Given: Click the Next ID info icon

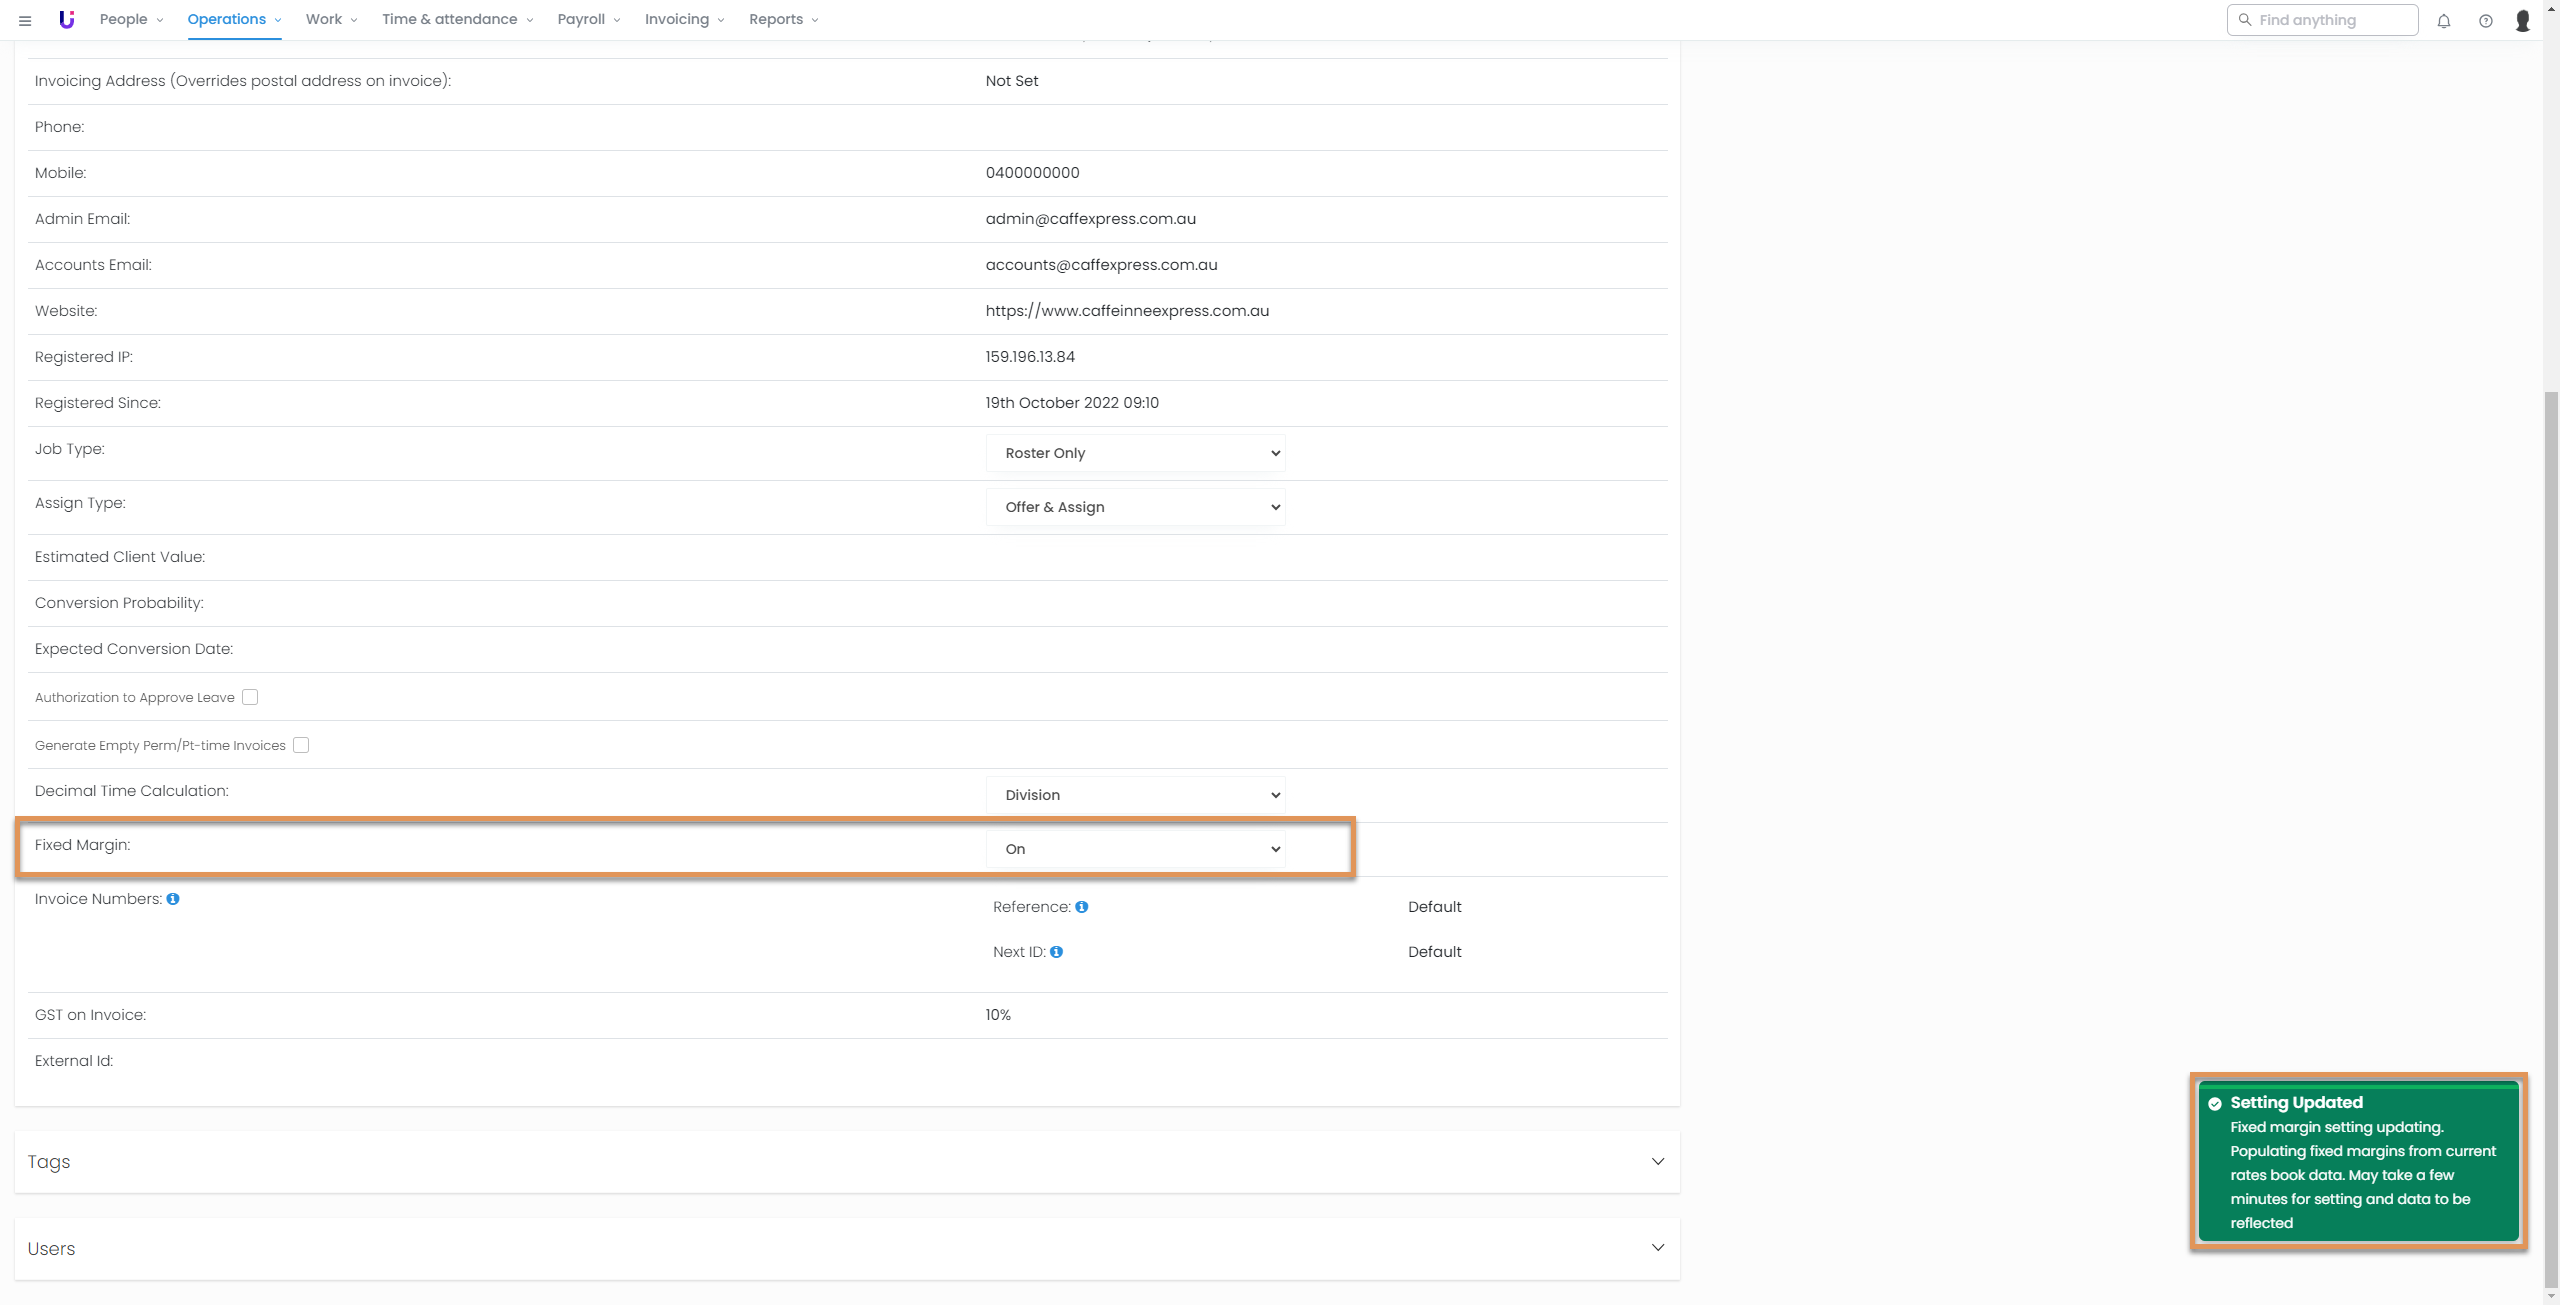Looking at the screenshot, I should coord(1056,952).
